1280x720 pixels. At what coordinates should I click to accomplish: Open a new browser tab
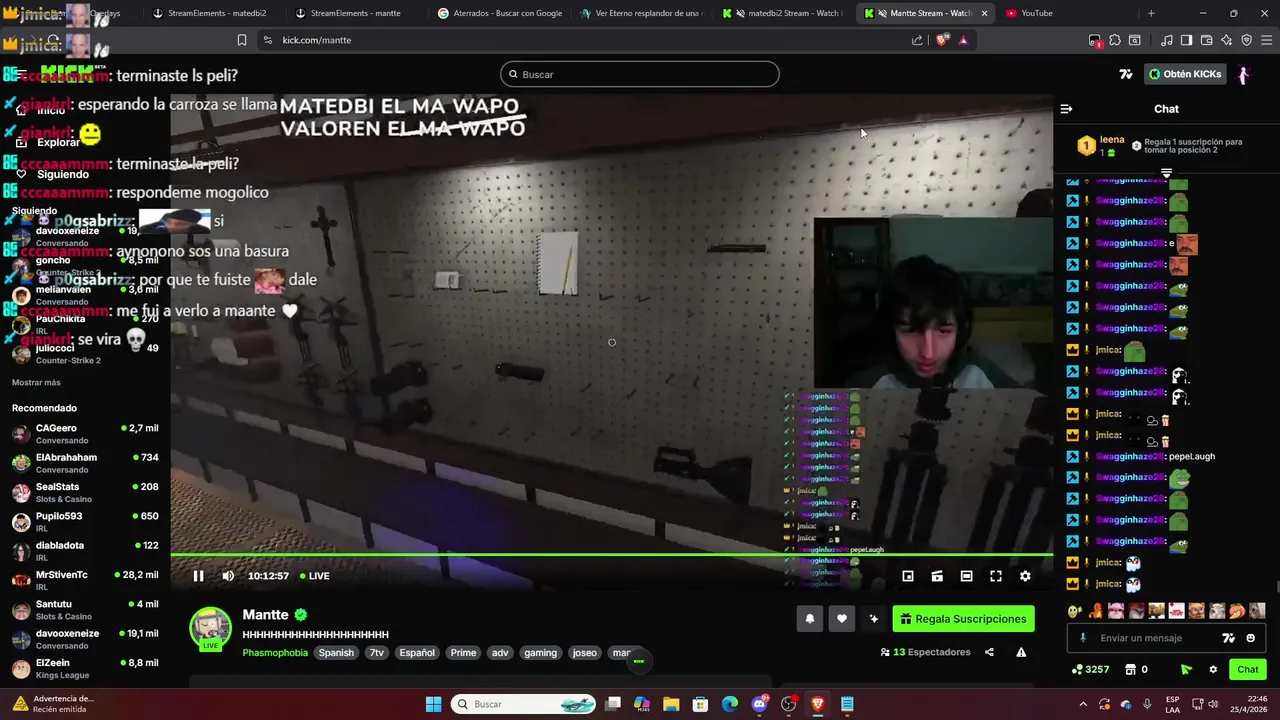(x=1151, y=13)
